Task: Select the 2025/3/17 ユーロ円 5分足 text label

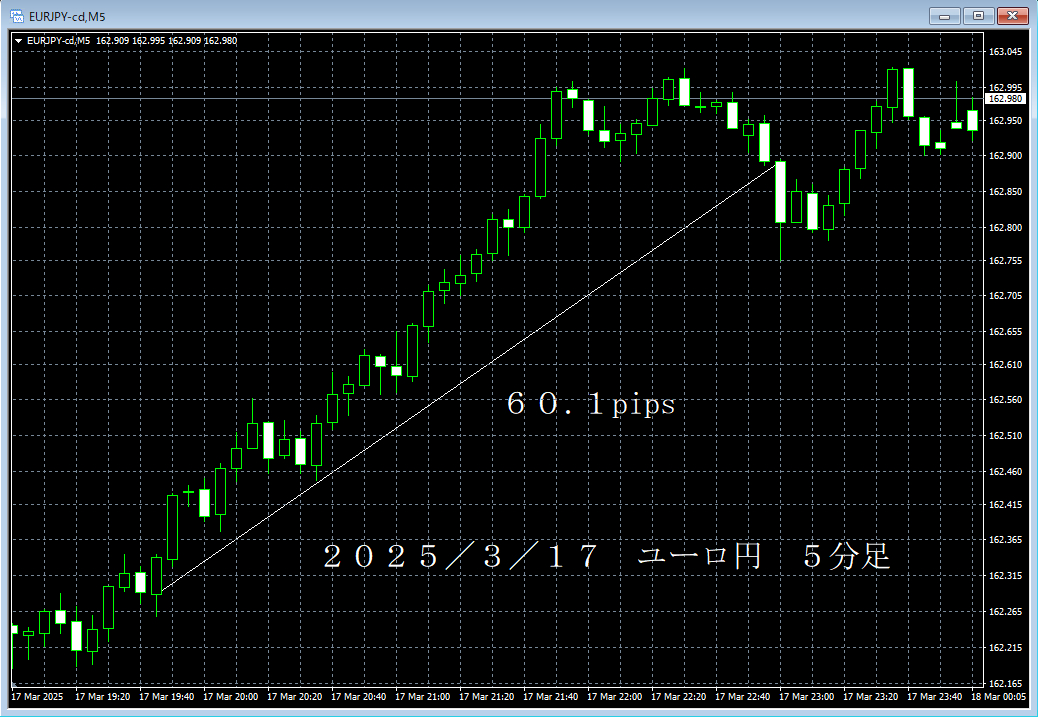Action: tap(606, 557)
